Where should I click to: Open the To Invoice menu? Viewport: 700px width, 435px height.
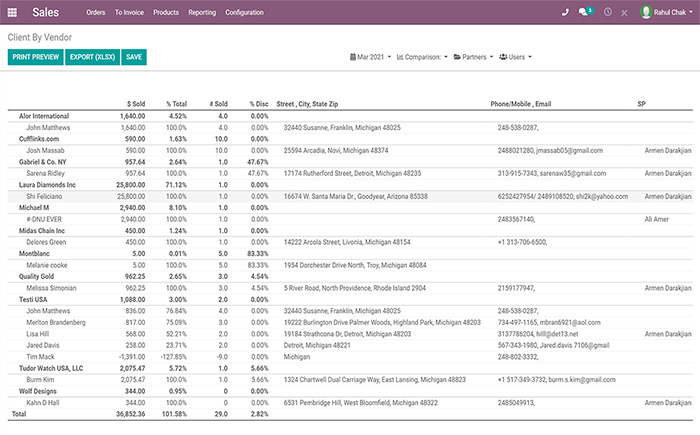(129, 13)
